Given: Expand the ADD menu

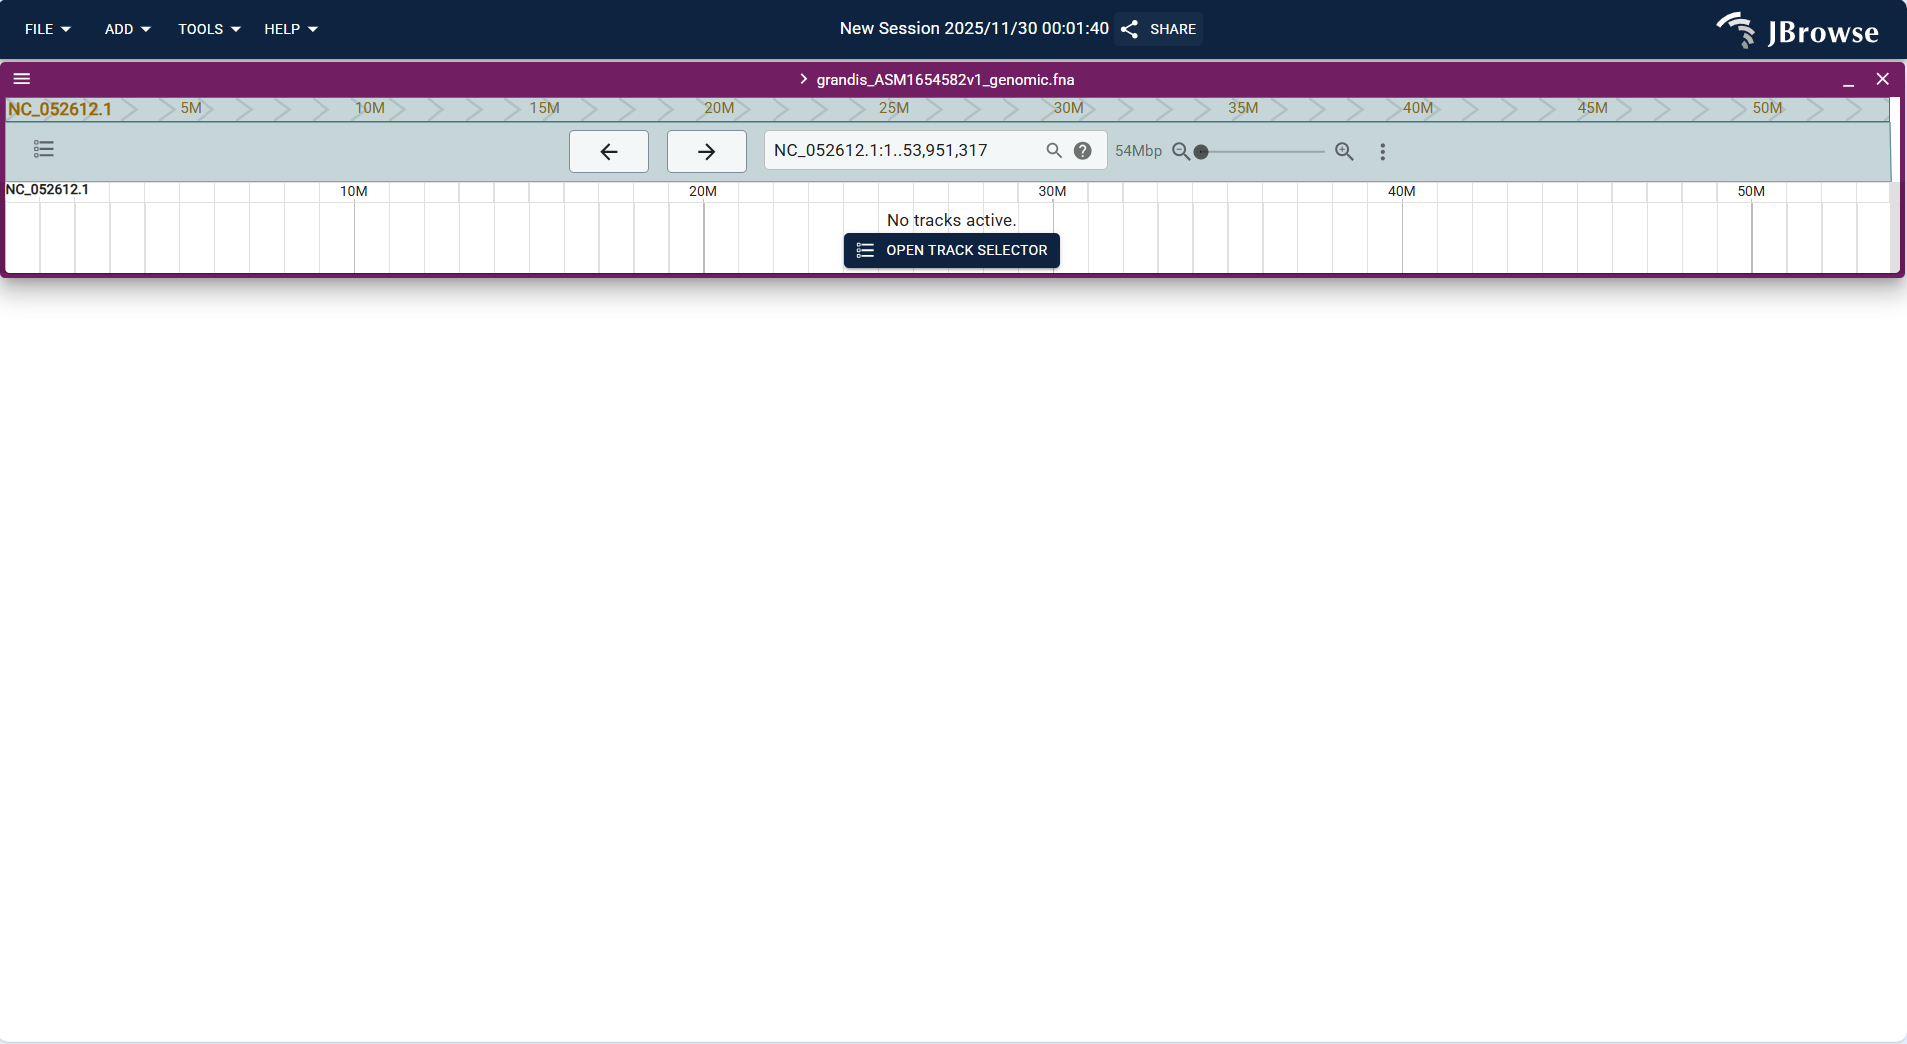Looking at the screenshot, I should (x=127, y=29).
